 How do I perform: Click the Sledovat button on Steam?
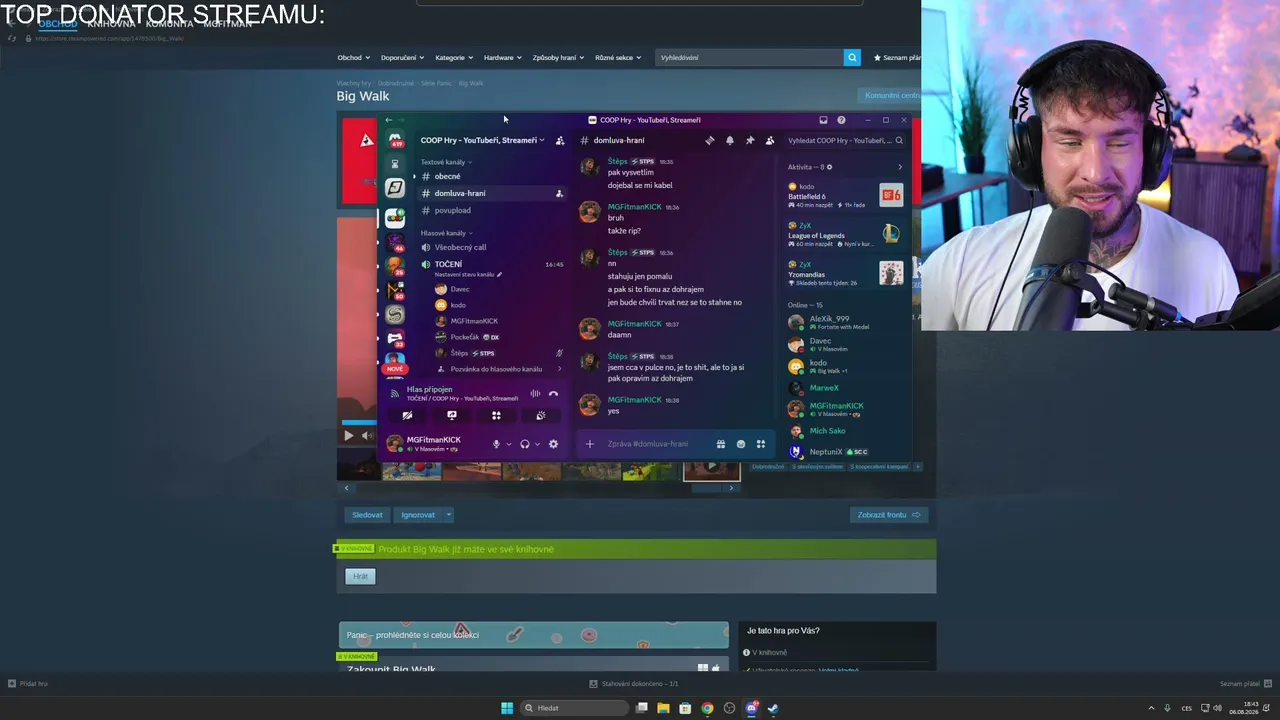tap(367, 515)
